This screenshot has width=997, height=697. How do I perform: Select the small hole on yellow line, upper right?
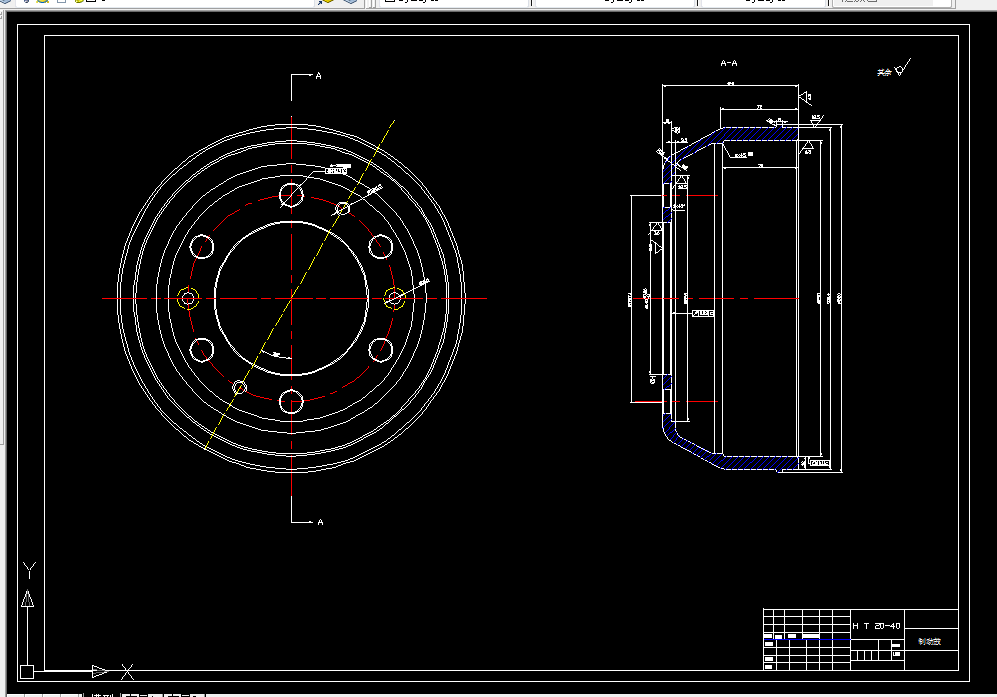tap(343, 209)
